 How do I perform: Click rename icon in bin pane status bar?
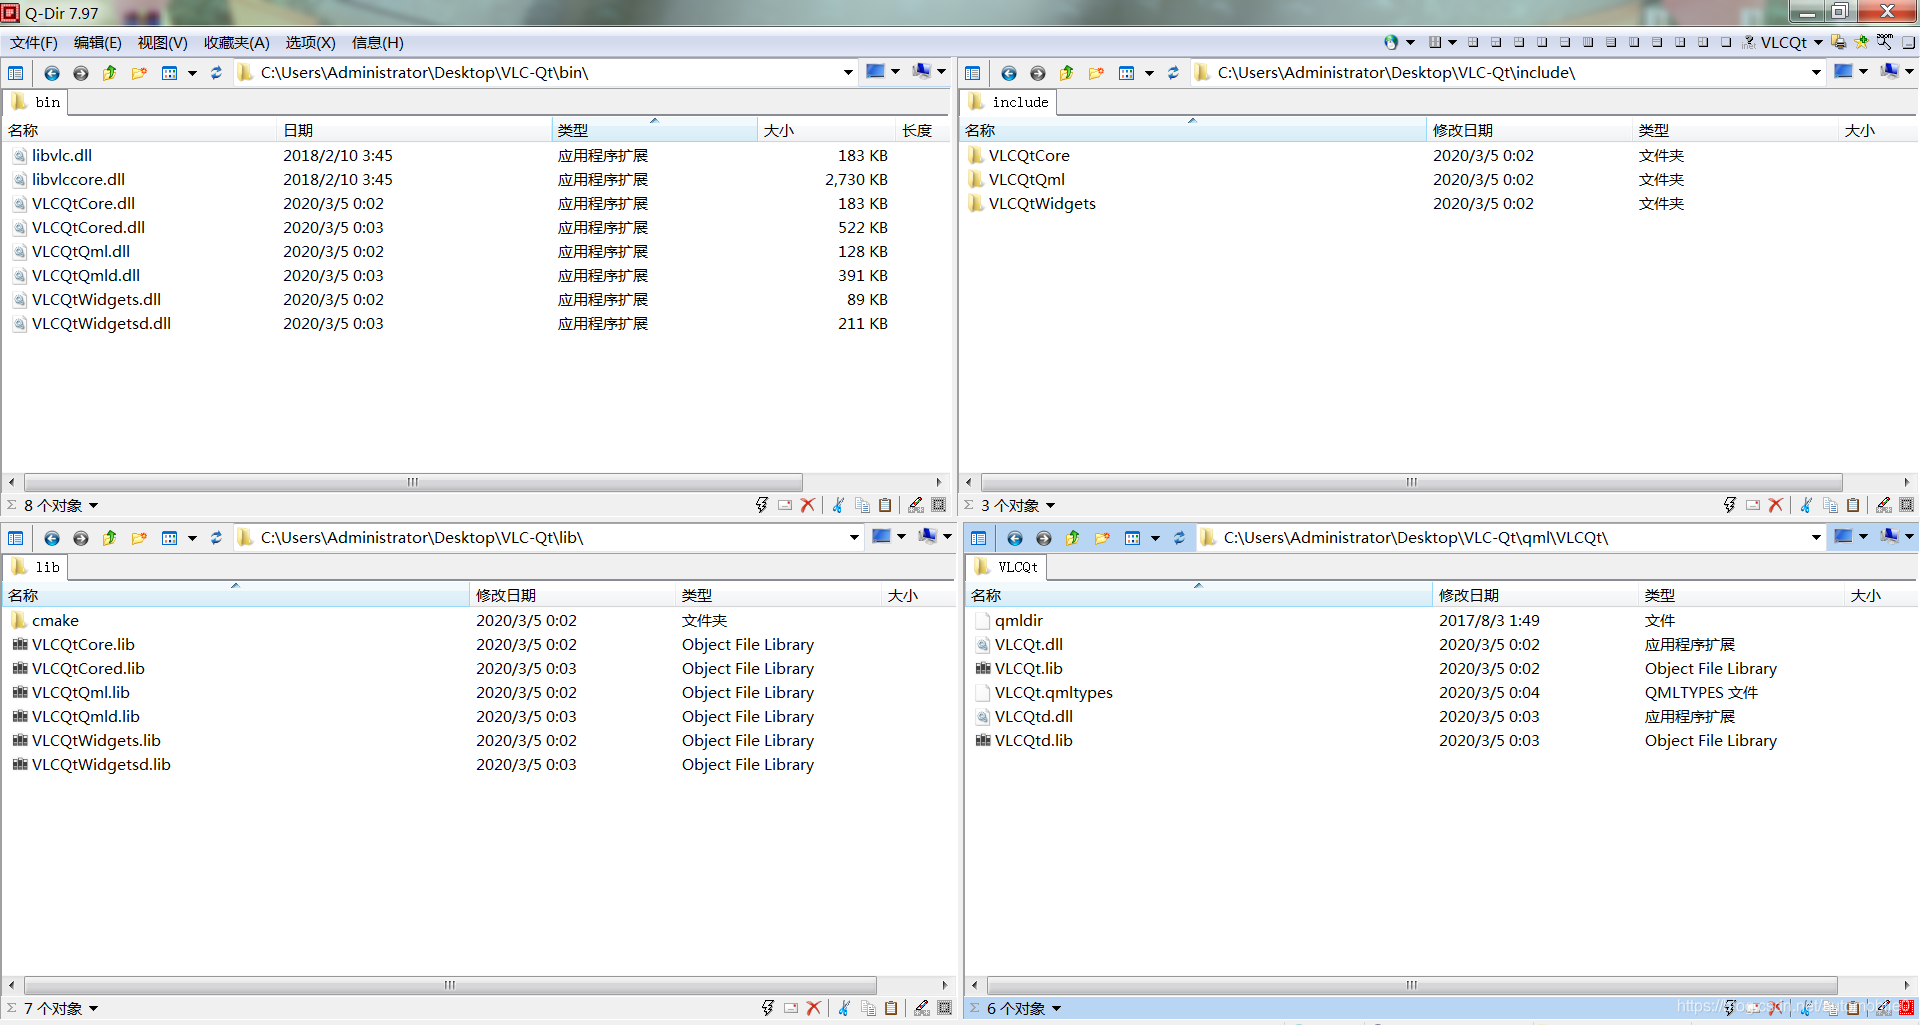click(785, 506)
